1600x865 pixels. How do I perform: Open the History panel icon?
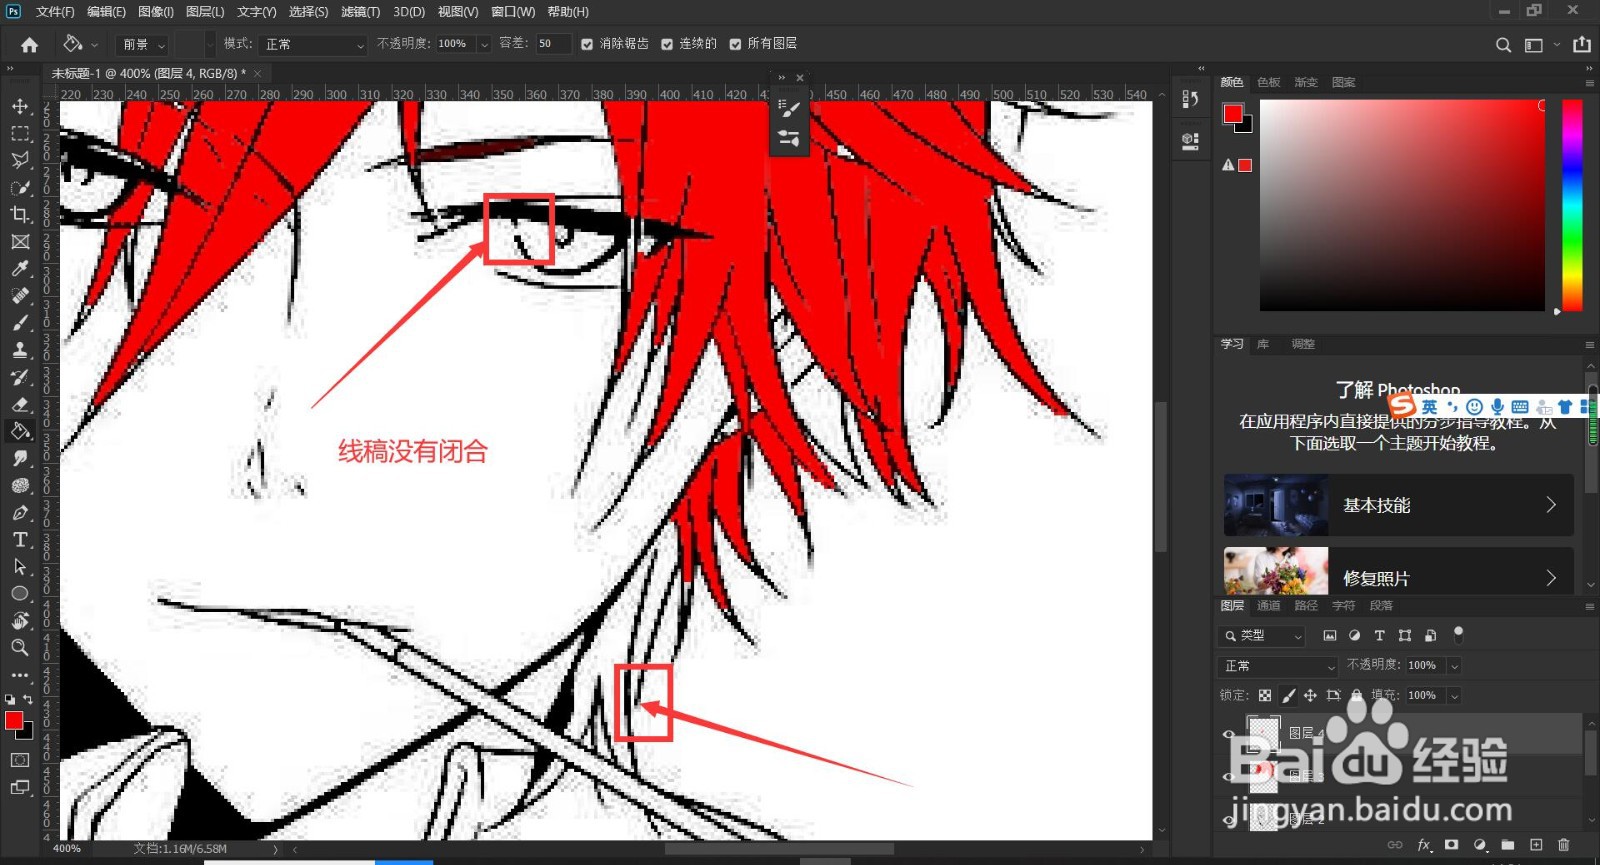coord(1190,99)
